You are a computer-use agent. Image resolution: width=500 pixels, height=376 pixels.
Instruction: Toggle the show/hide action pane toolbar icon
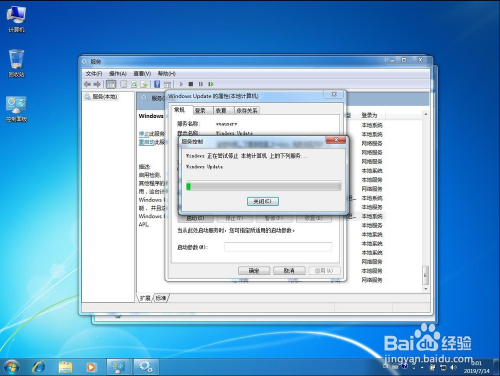coord(167,84)
